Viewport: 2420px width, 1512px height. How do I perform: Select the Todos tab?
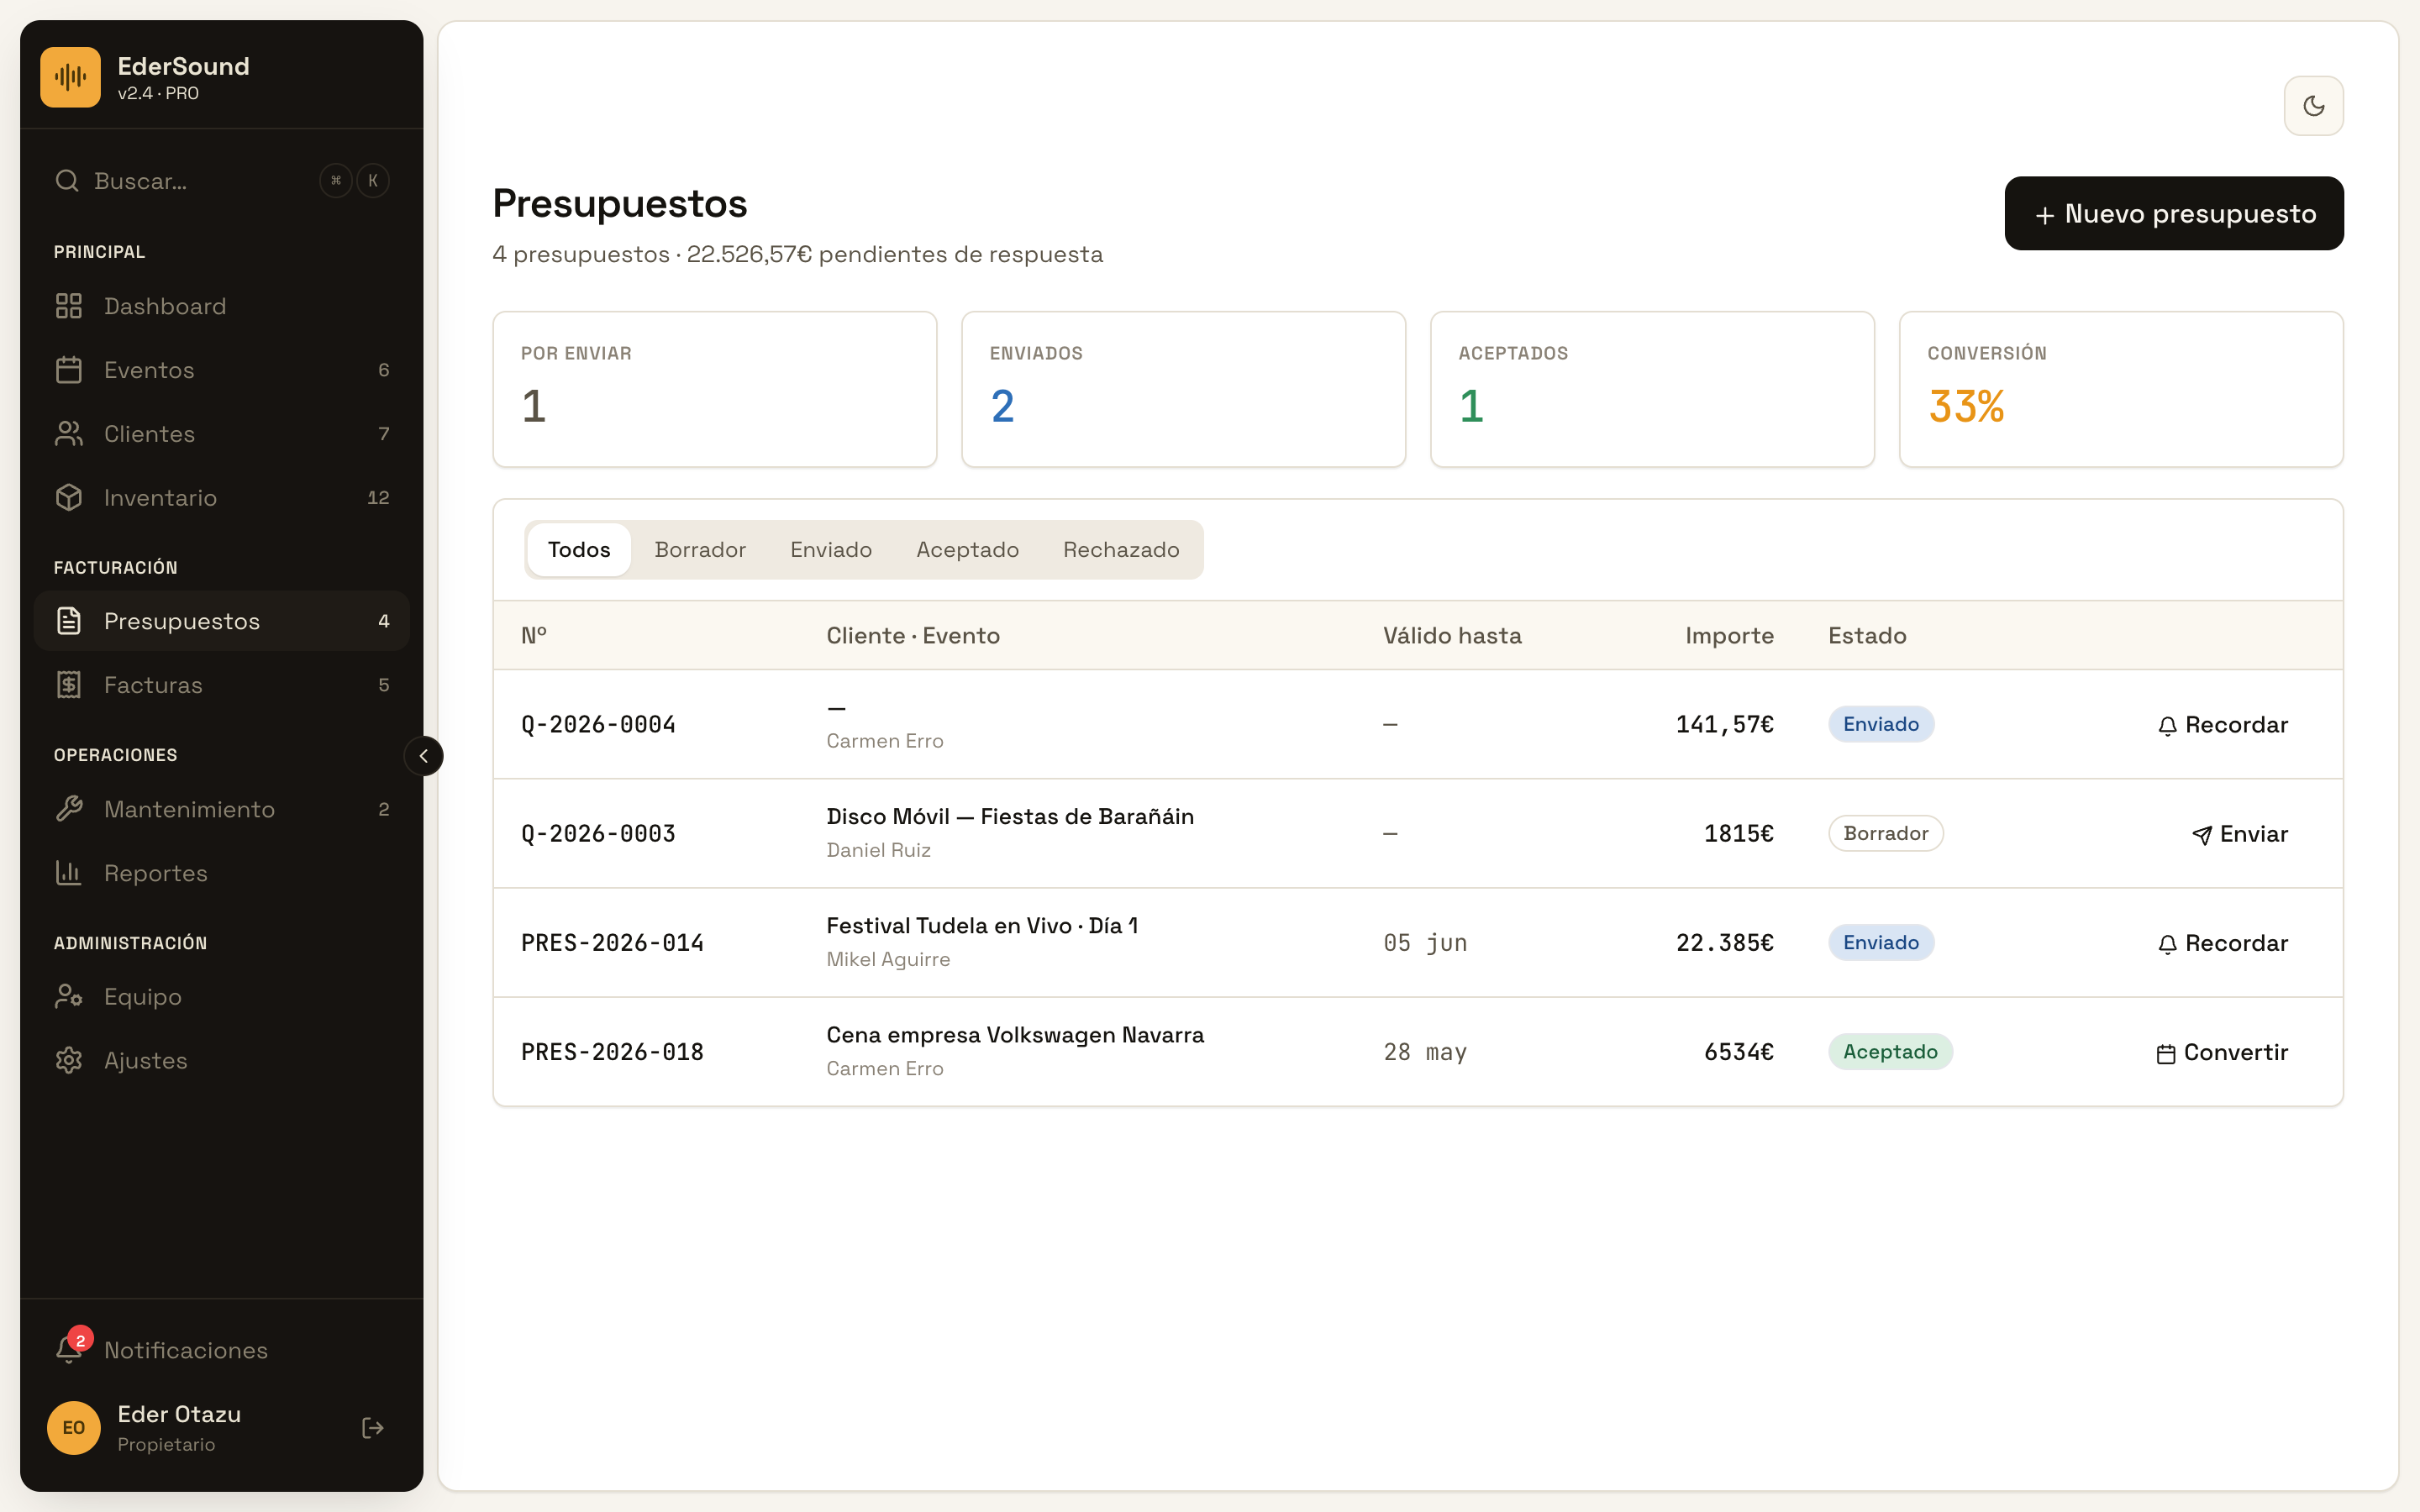coord(579,550)
